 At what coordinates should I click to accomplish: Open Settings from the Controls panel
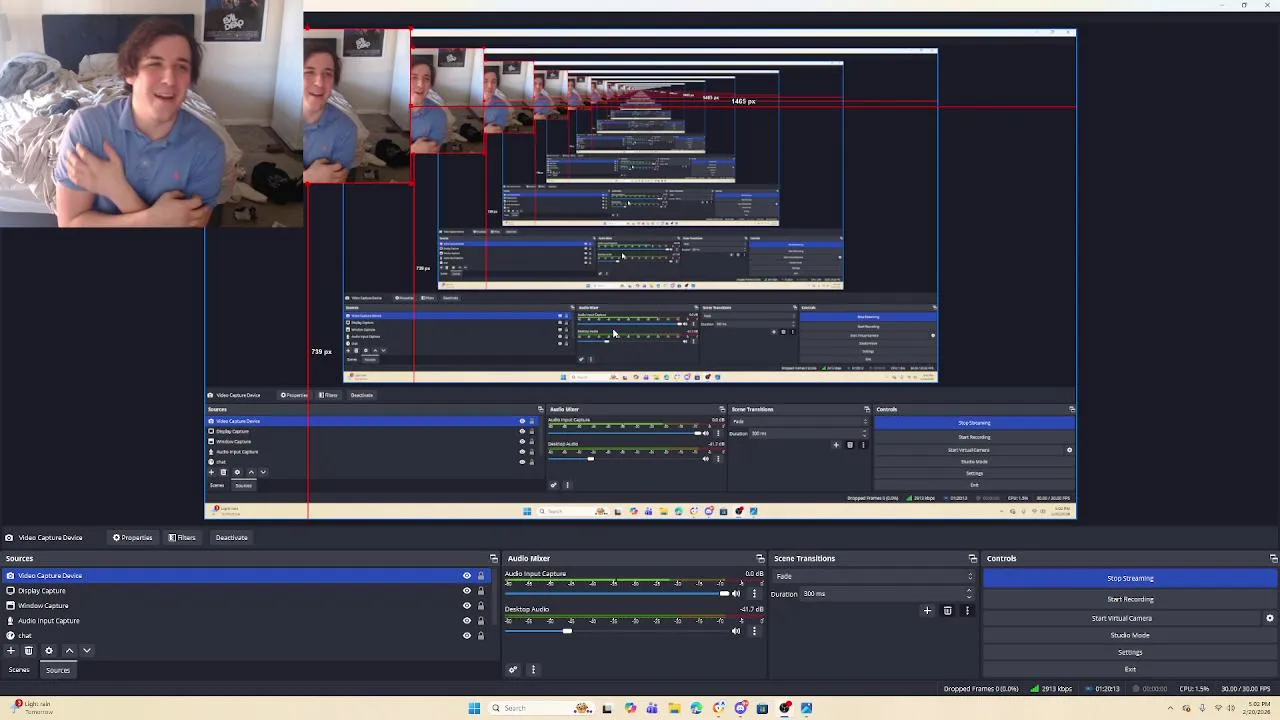1130,652
